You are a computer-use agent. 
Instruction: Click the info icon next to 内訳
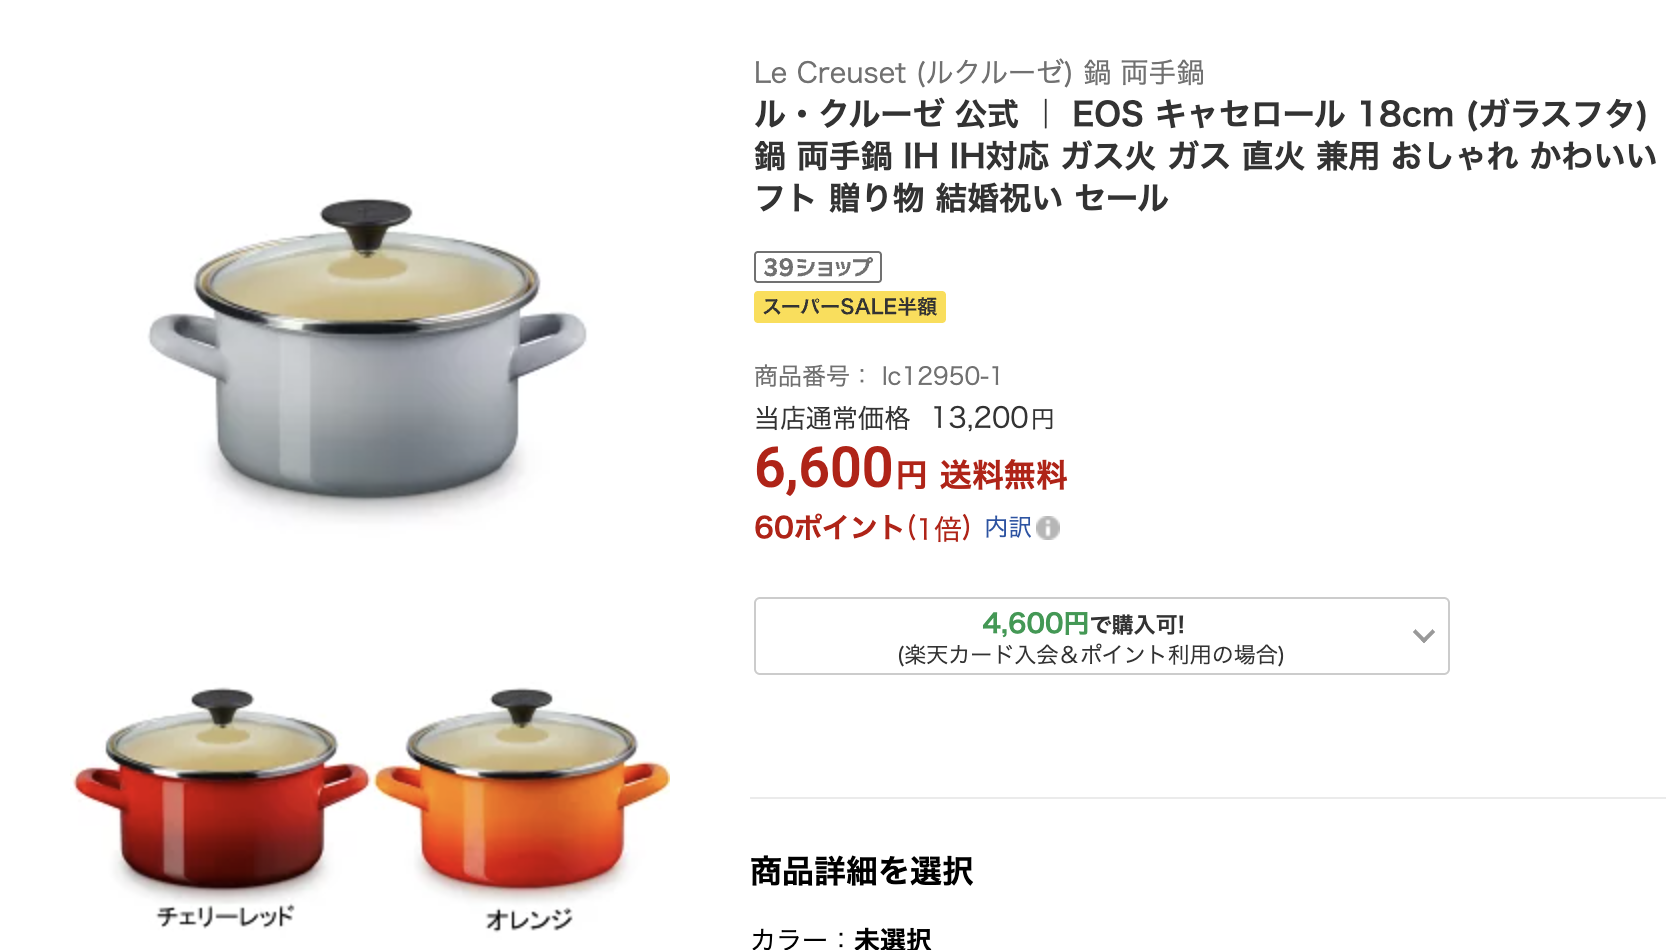(x=1048, y=528)
